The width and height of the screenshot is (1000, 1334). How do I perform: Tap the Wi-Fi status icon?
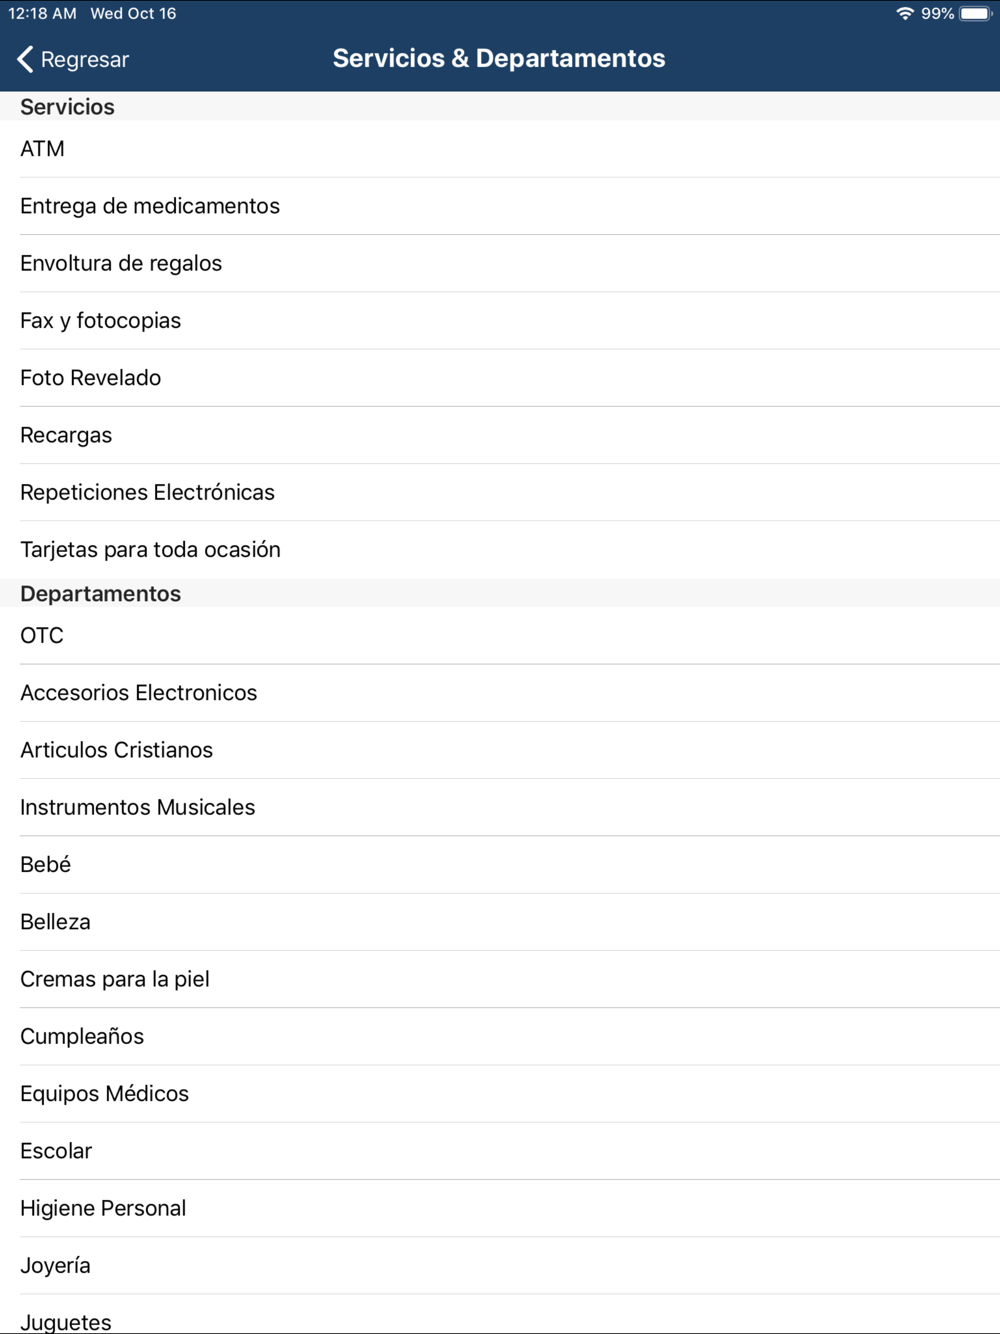click(905, 14)
